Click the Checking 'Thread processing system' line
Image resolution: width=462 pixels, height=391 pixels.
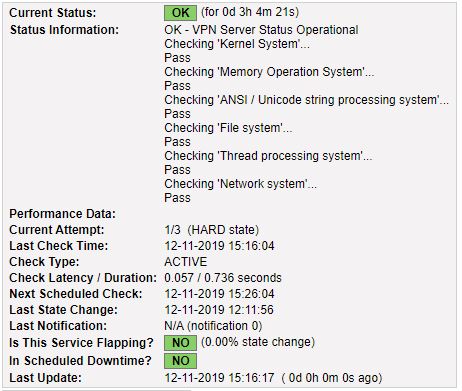268,156
